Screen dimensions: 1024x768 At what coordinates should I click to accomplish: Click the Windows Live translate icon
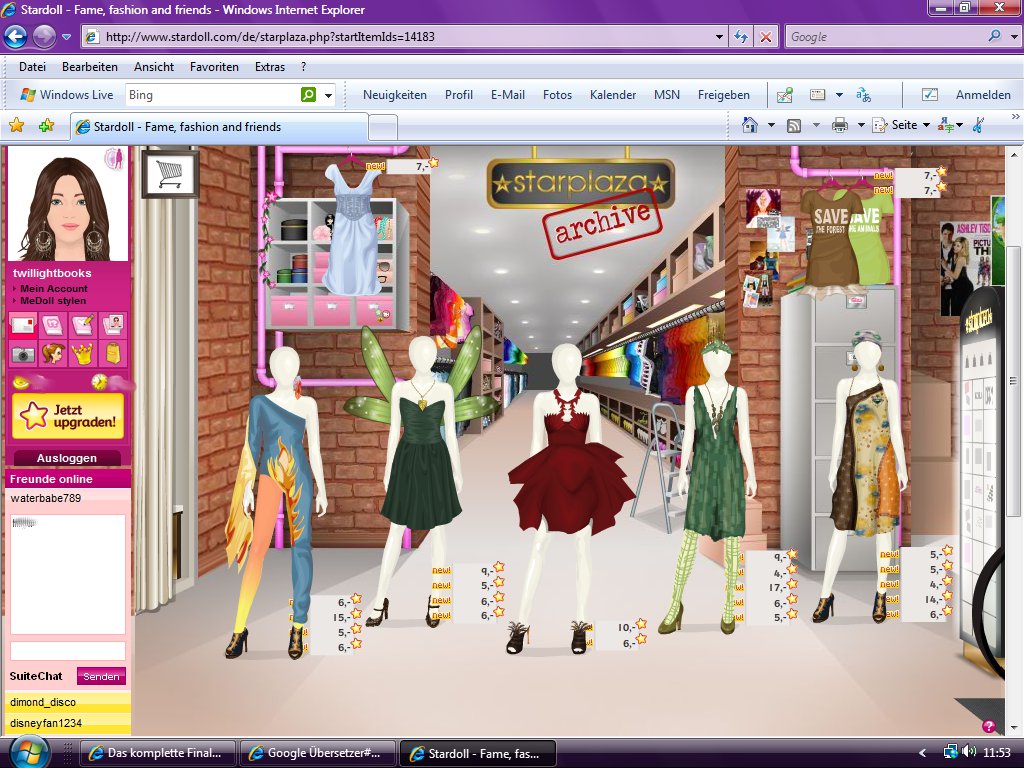[863, 95]
